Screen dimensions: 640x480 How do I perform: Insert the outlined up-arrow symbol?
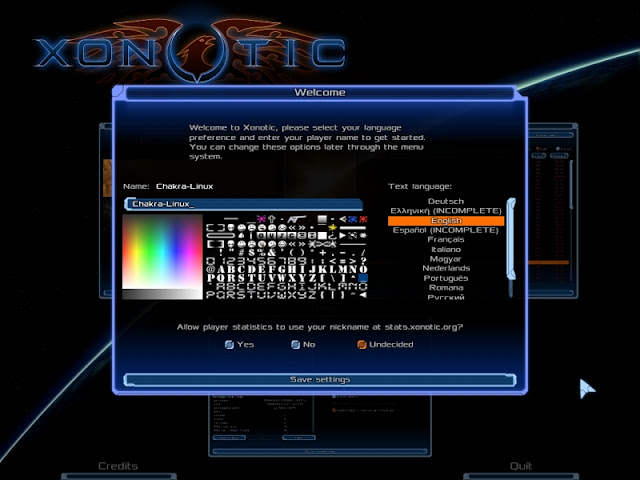point(272,219)
